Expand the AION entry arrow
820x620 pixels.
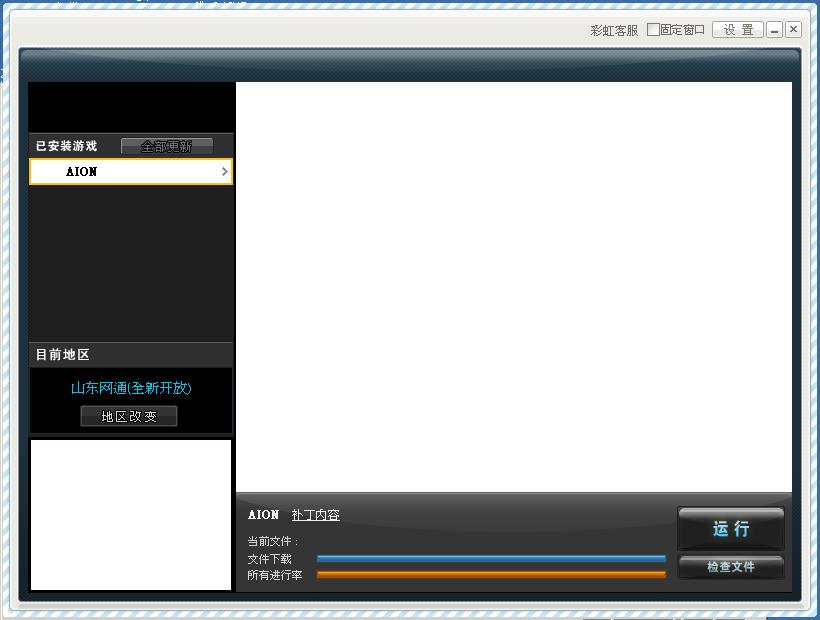[x=225, y=171]
